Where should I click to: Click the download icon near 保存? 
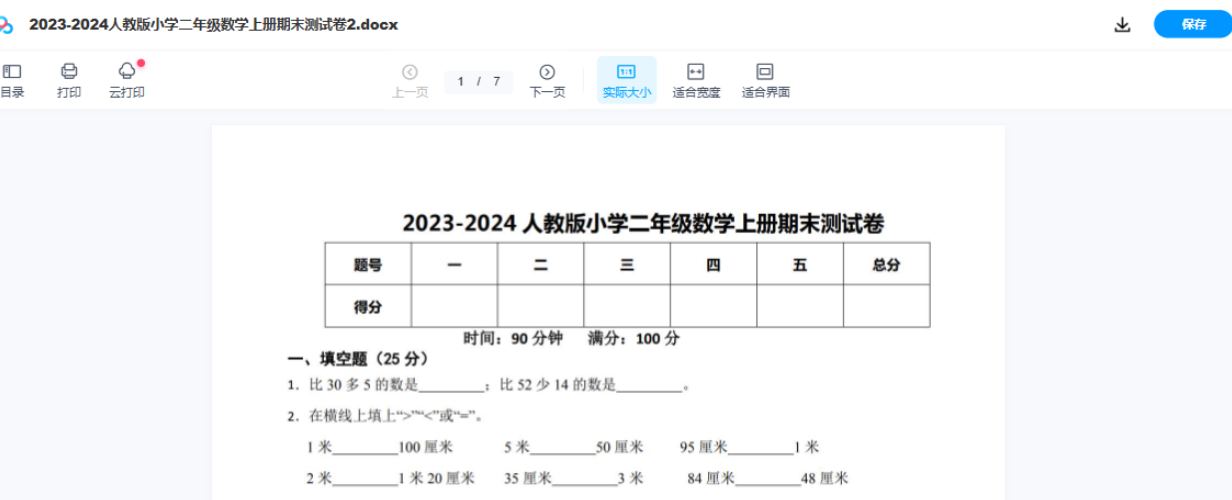pos(1122,25)
